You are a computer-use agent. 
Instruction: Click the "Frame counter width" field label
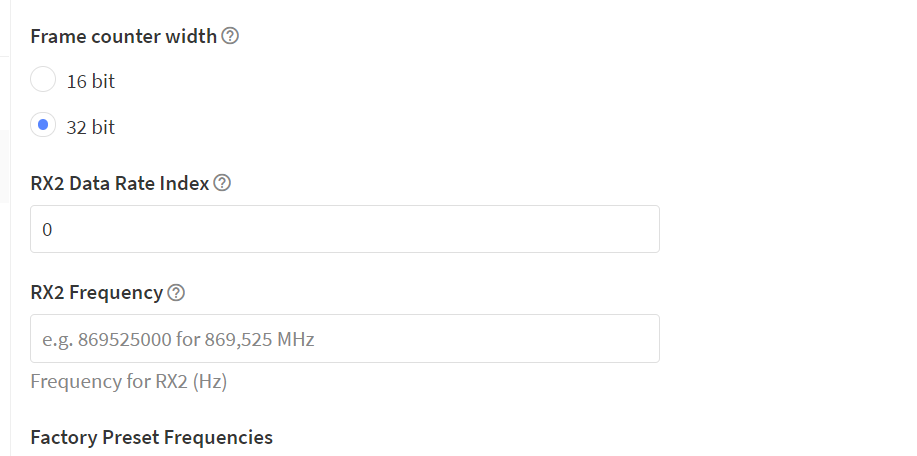[123, 36]
